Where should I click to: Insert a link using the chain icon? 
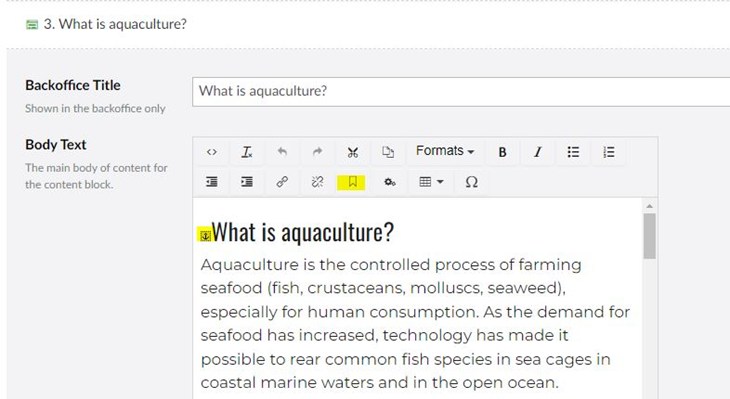pos(282,182)
